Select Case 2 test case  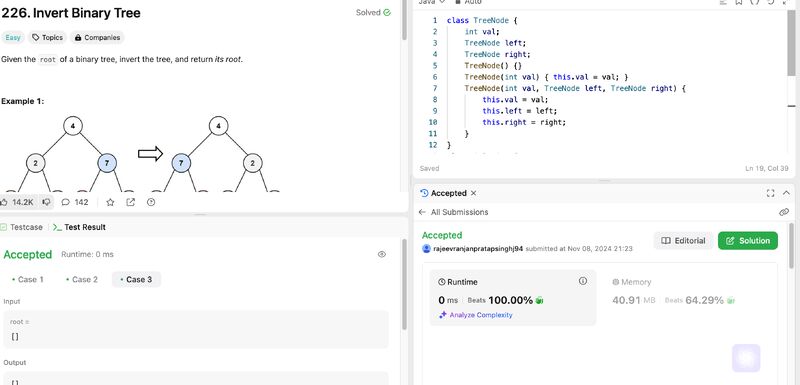click(82, 279)
